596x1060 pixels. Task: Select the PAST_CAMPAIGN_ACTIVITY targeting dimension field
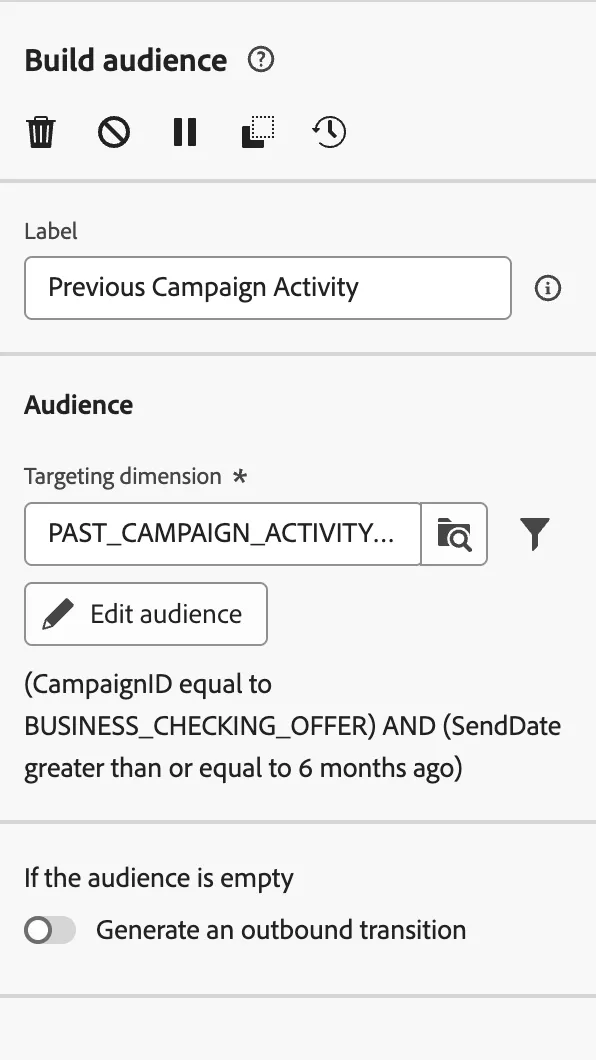tap(222, 534)
